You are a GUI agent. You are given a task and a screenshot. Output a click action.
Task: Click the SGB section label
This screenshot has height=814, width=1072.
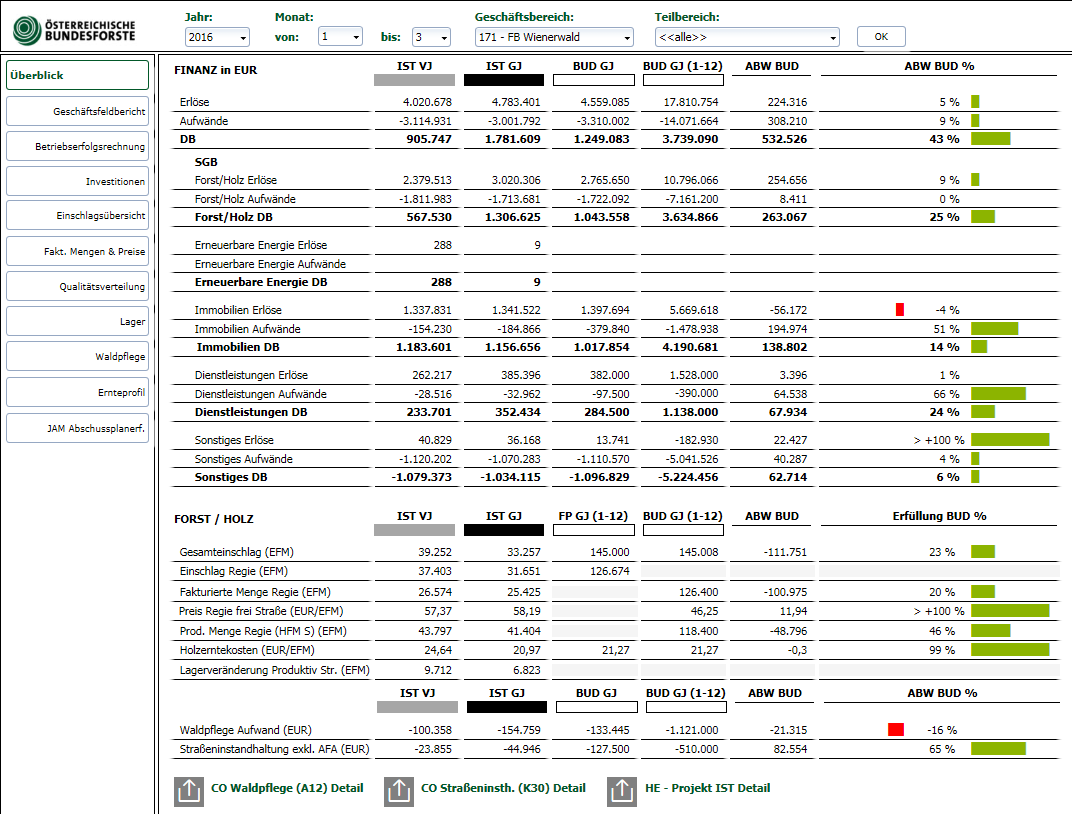206,162
